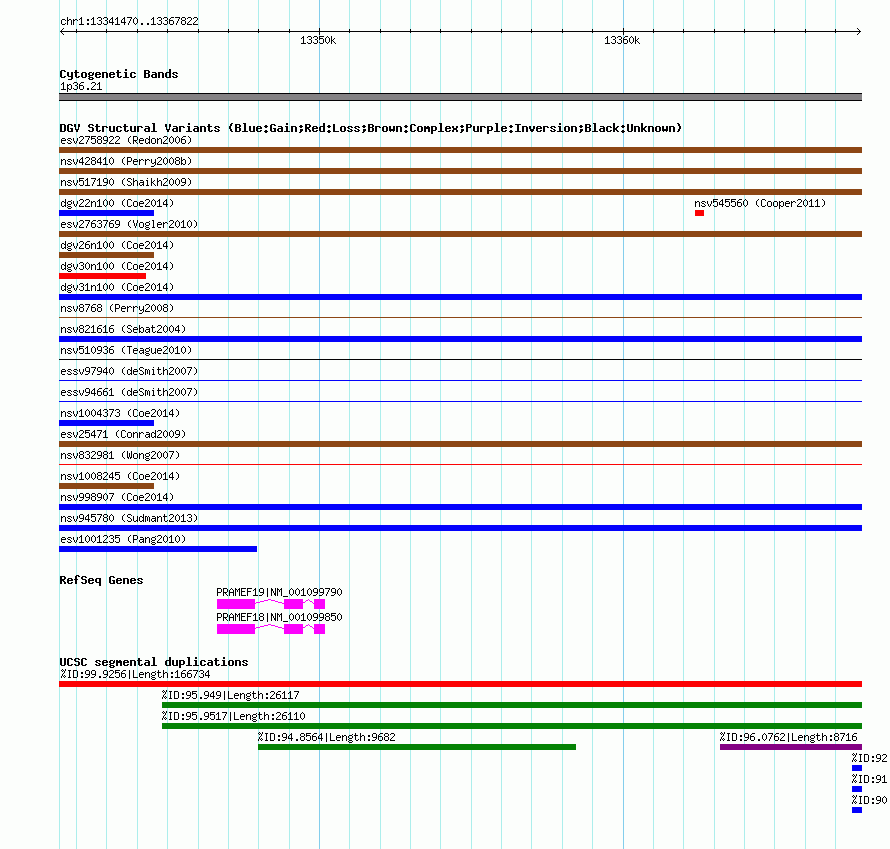
Task: Select the dgv22n100 (Coe2014) blue gain bar
Action: [106, 213]
